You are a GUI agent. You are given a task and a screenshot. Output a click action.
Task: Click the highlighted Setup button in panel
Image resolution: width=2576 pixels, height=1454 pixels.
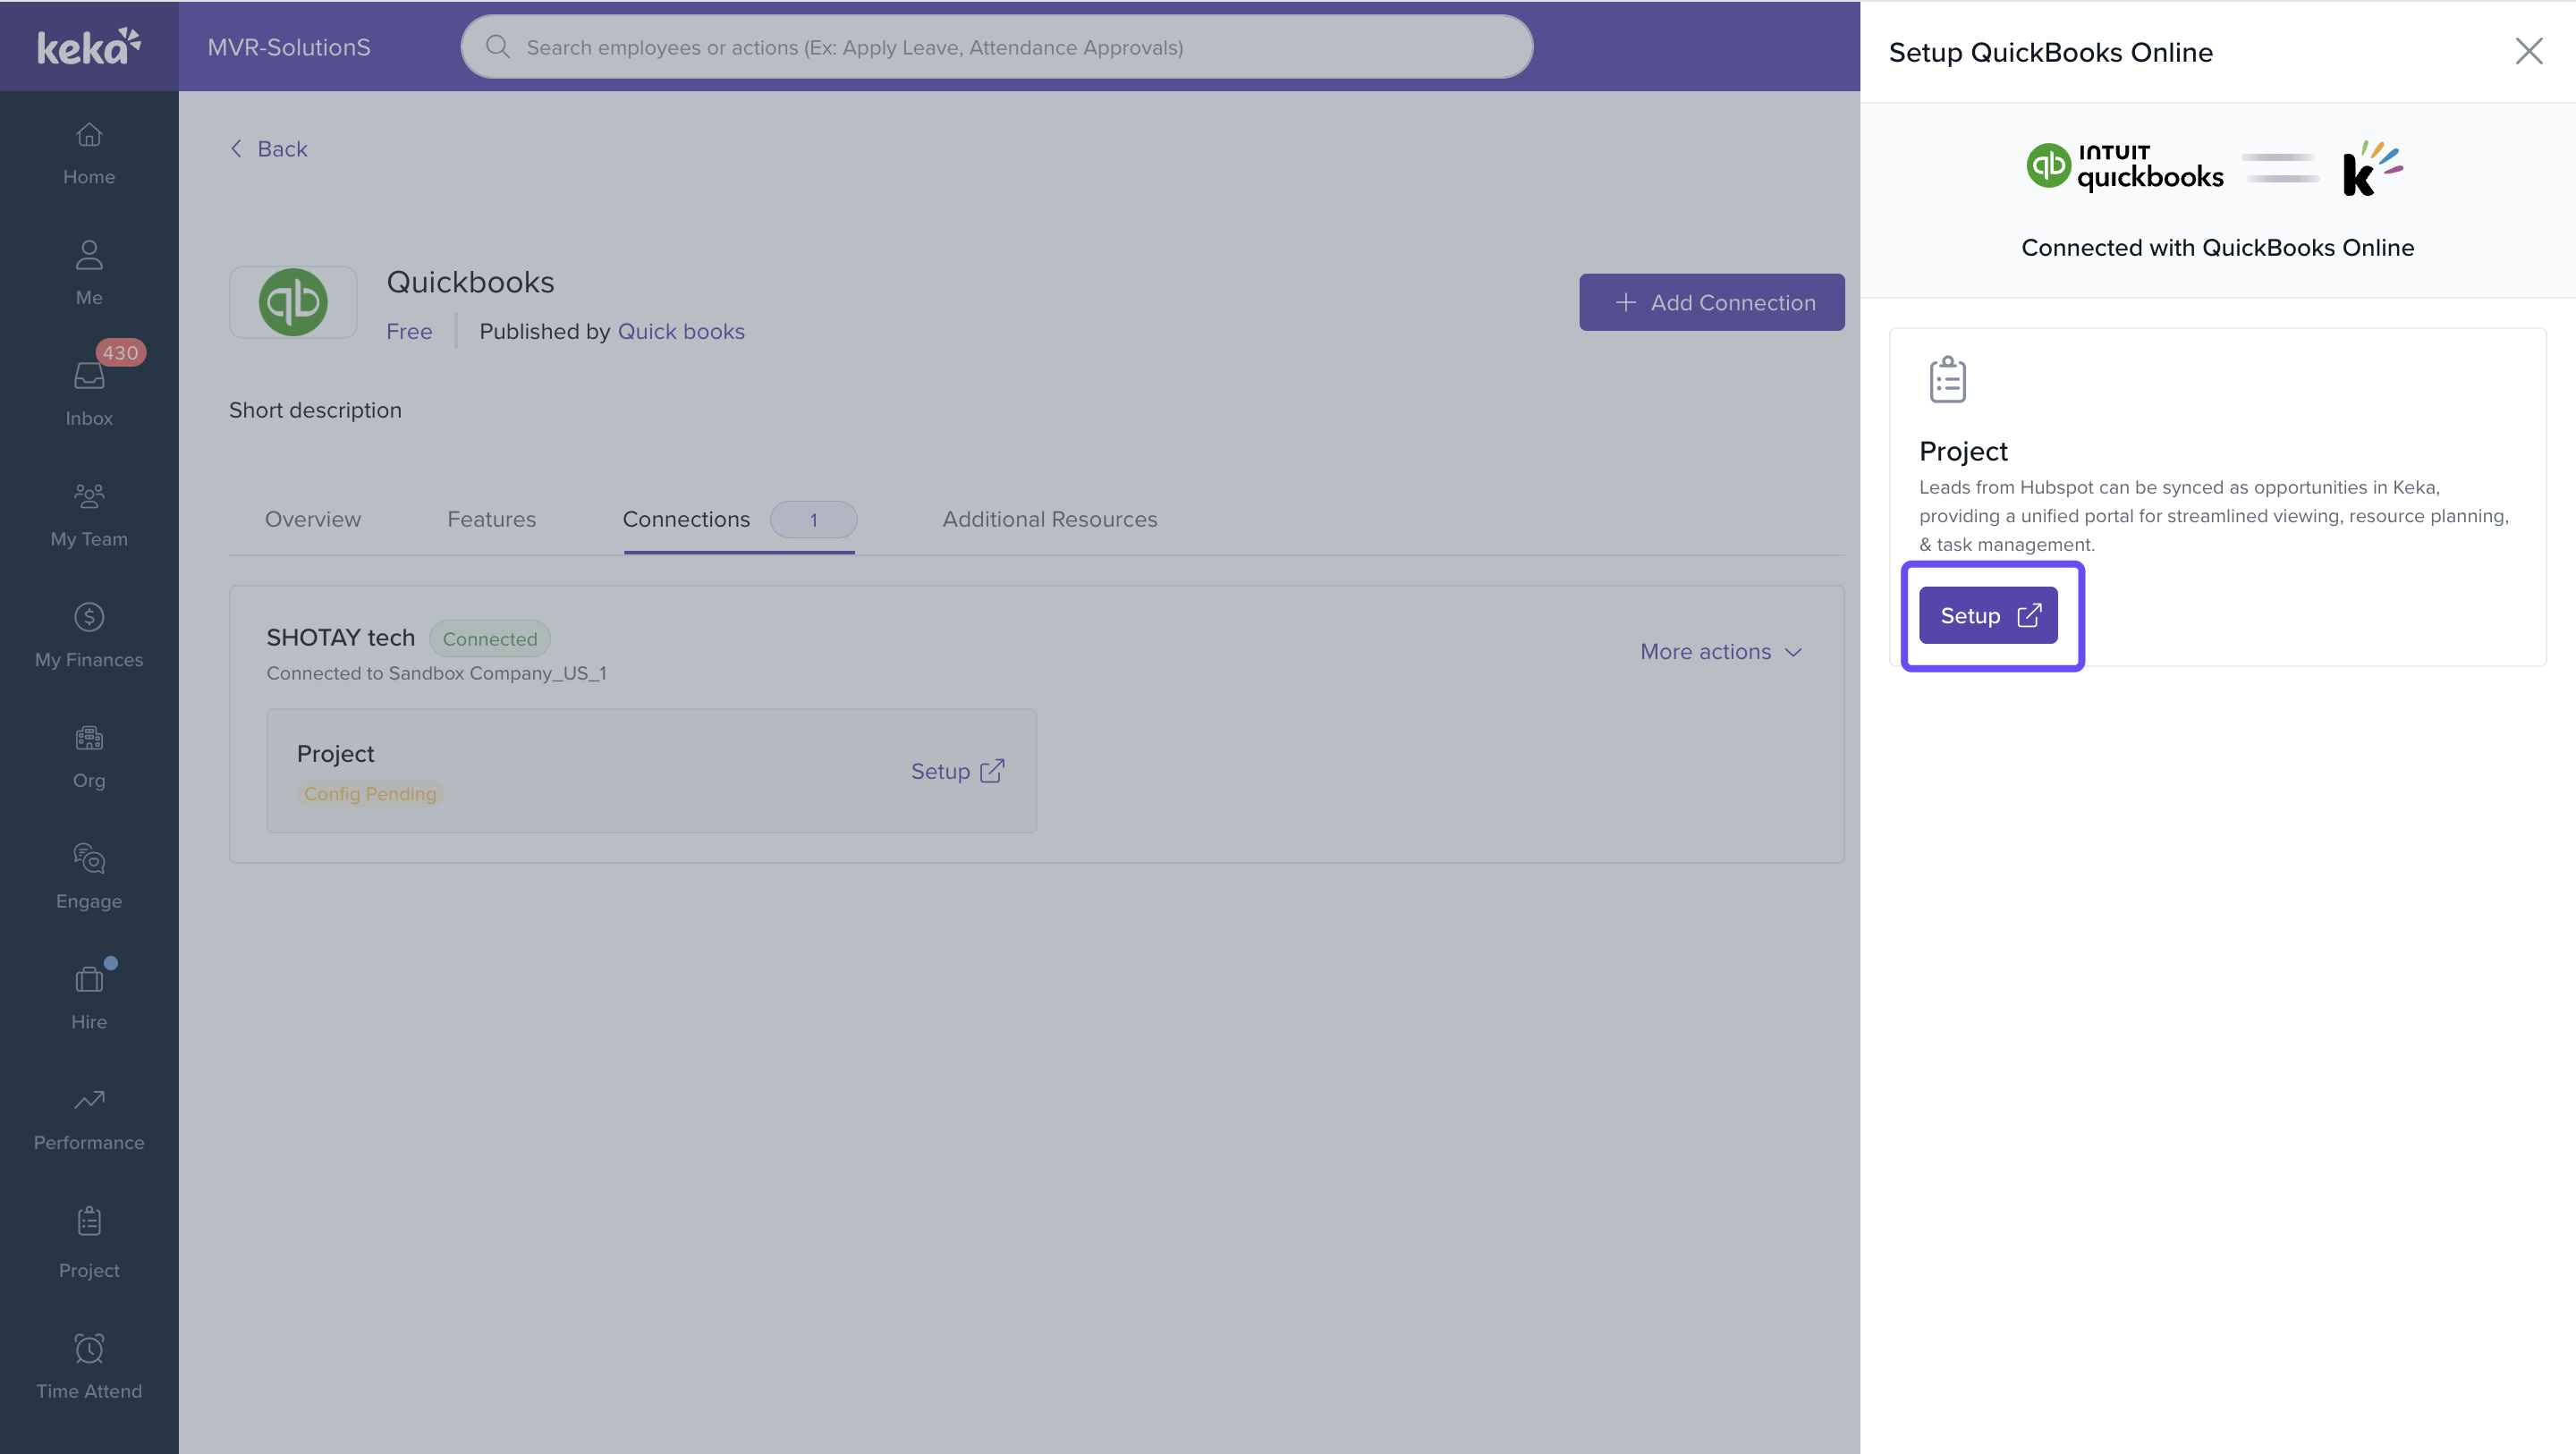[1987, 615]
